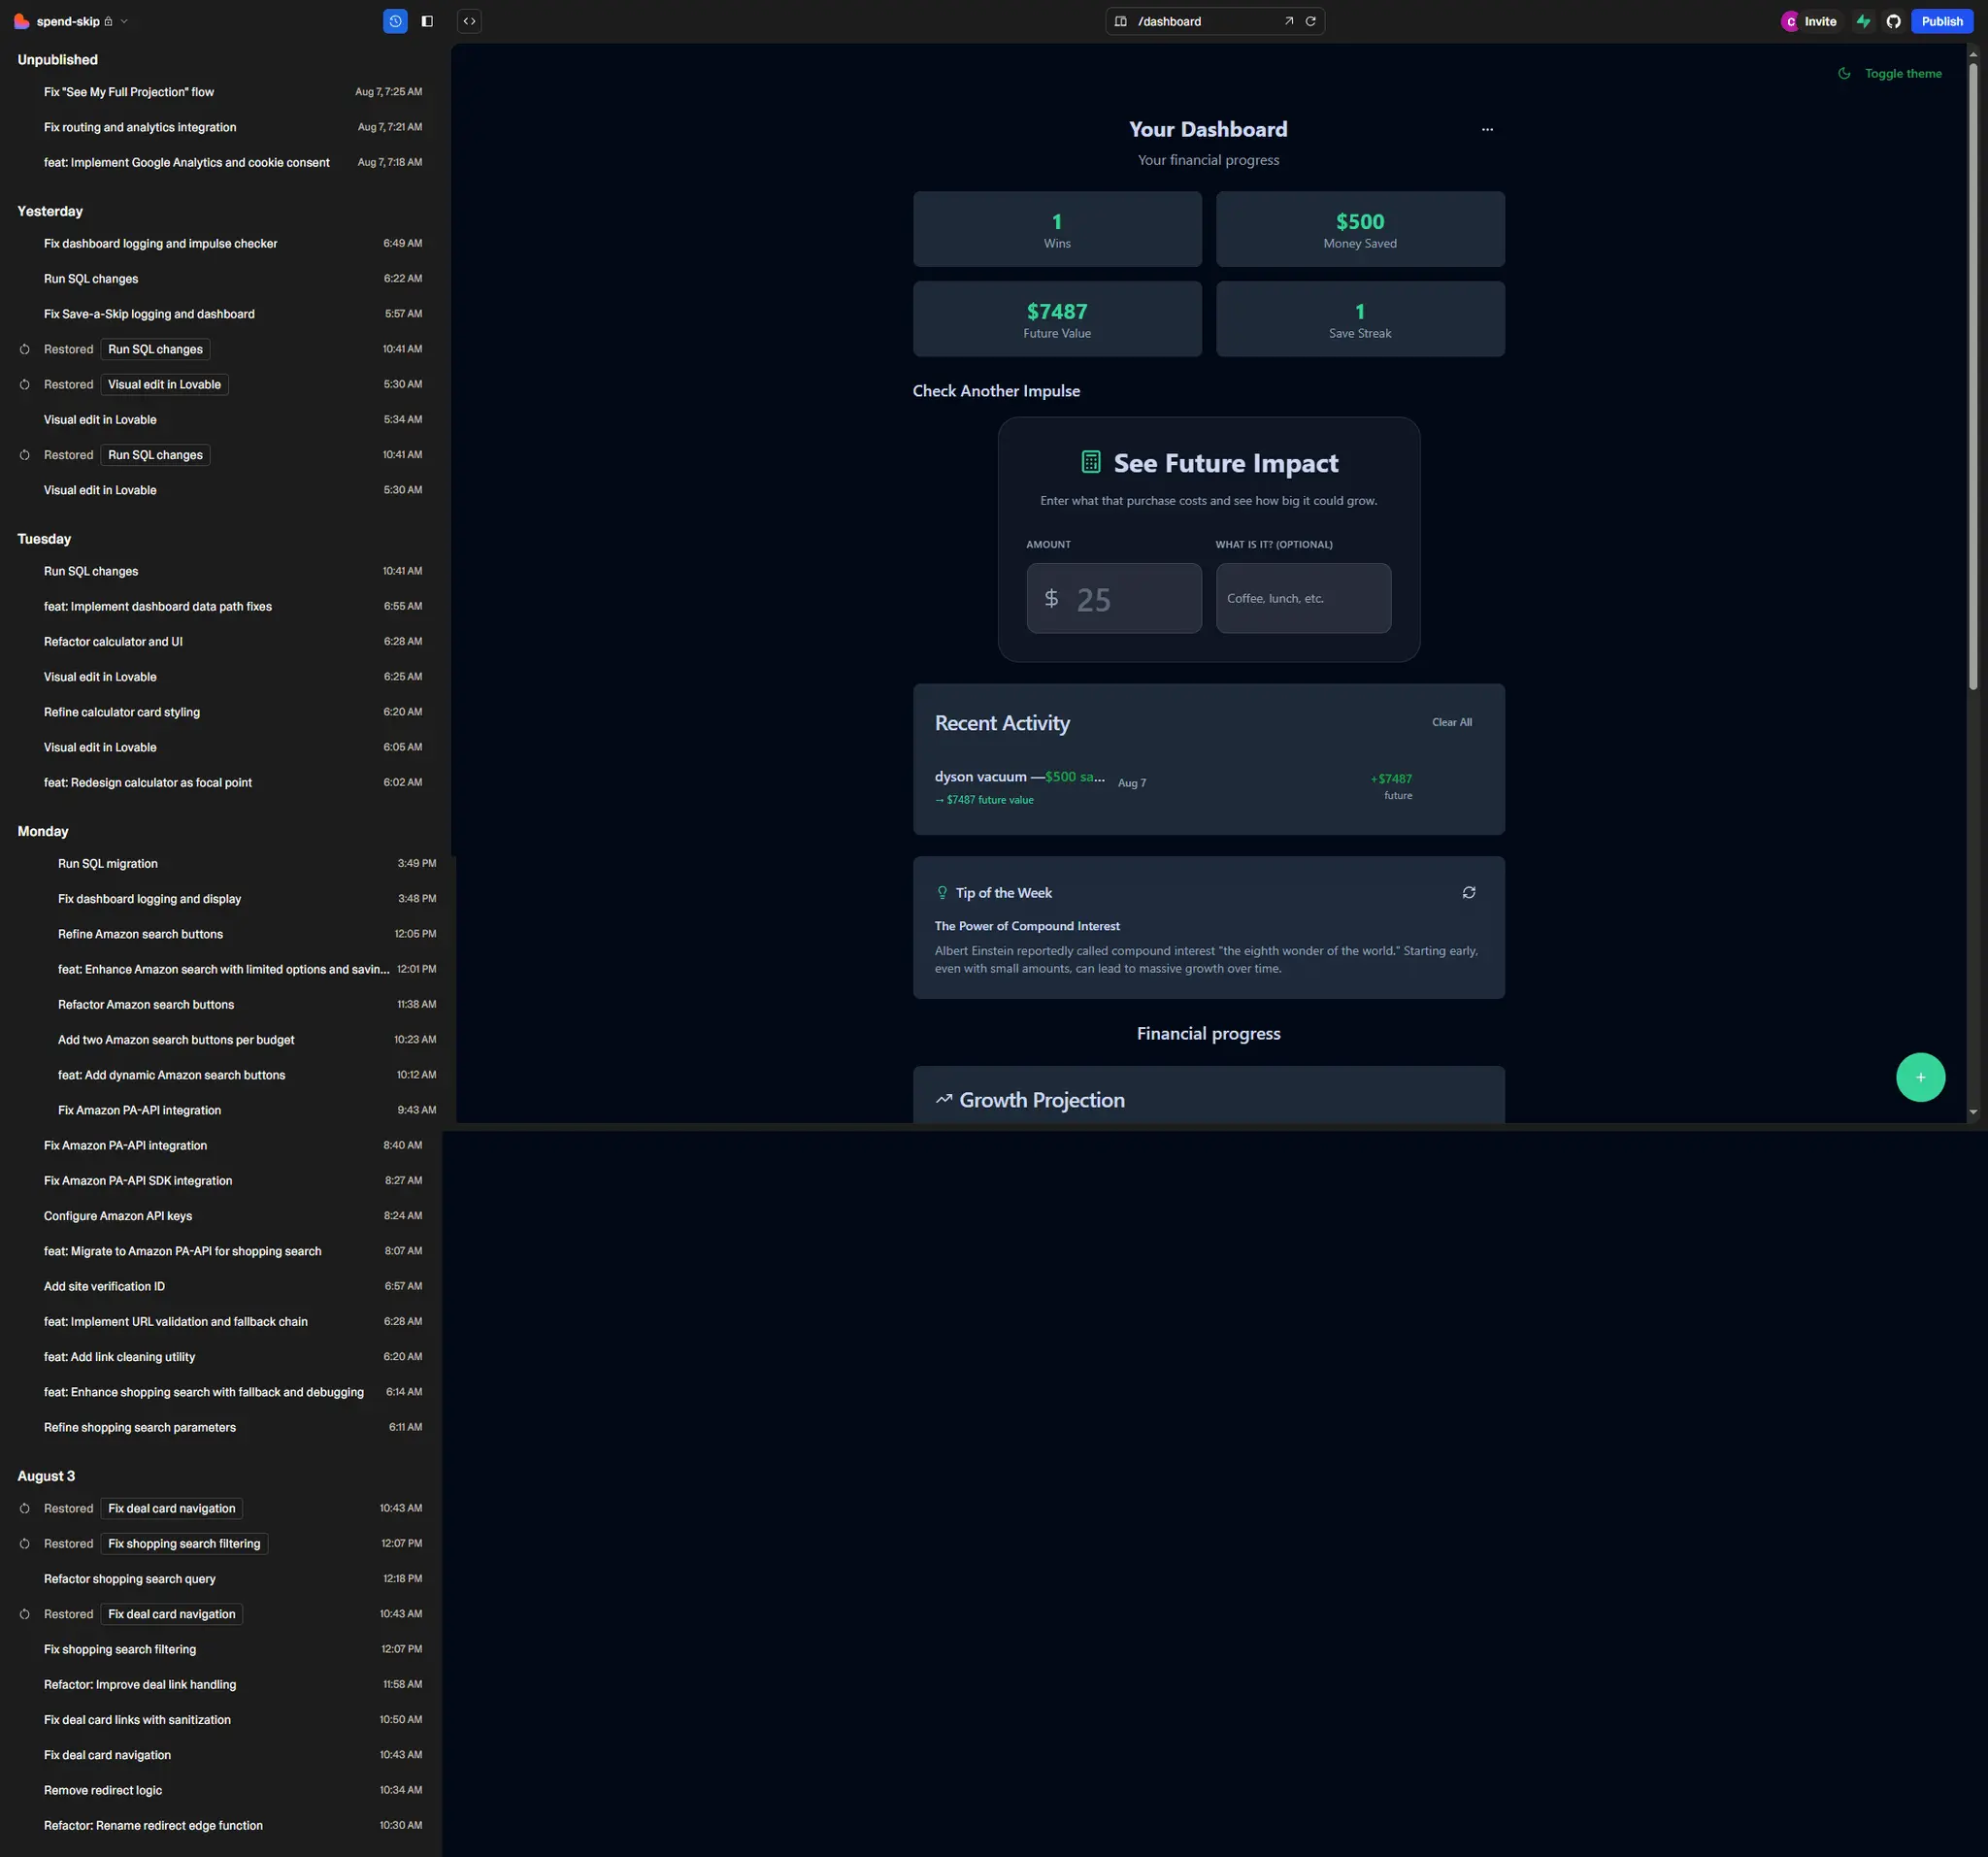1988x1857 pixels.
Task: Select the 5:34 AM Visual edit in Lovable version
Action: click(x=221, y=420)
